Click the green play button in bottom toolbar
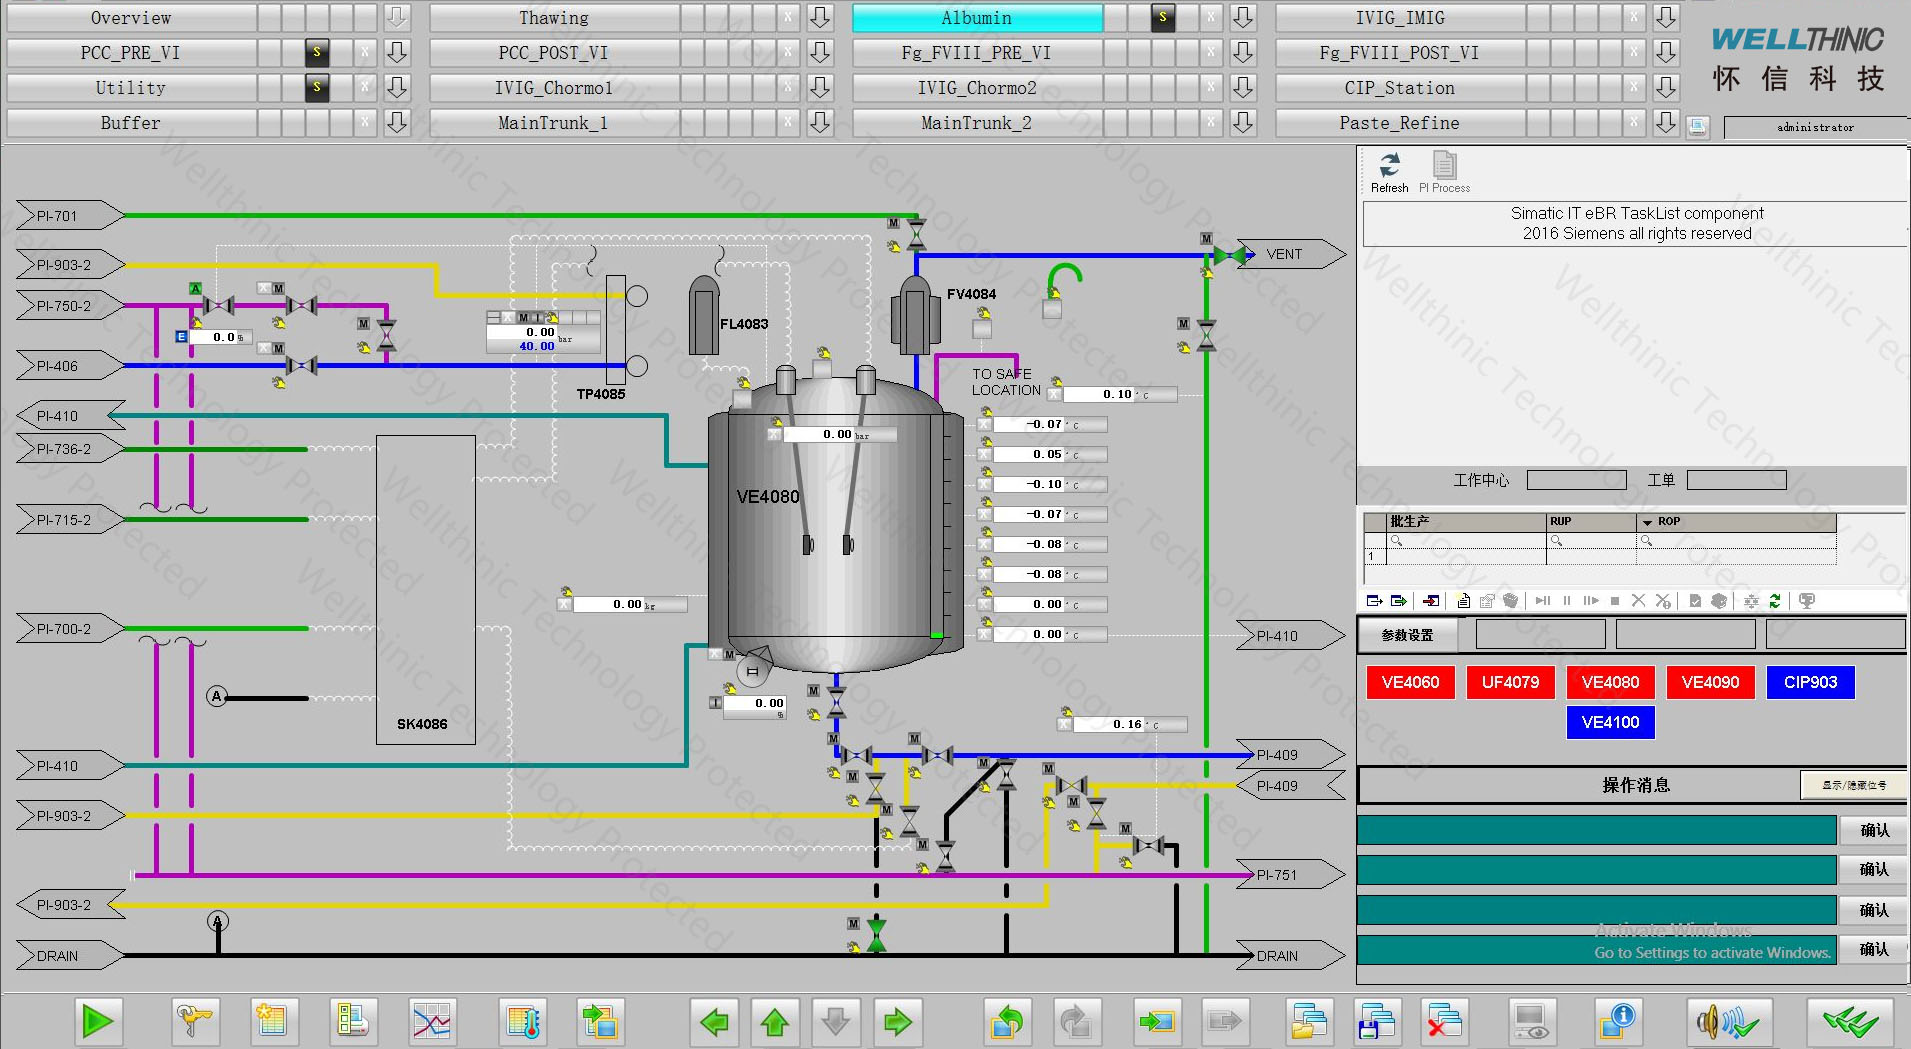 coord(97,1021)
